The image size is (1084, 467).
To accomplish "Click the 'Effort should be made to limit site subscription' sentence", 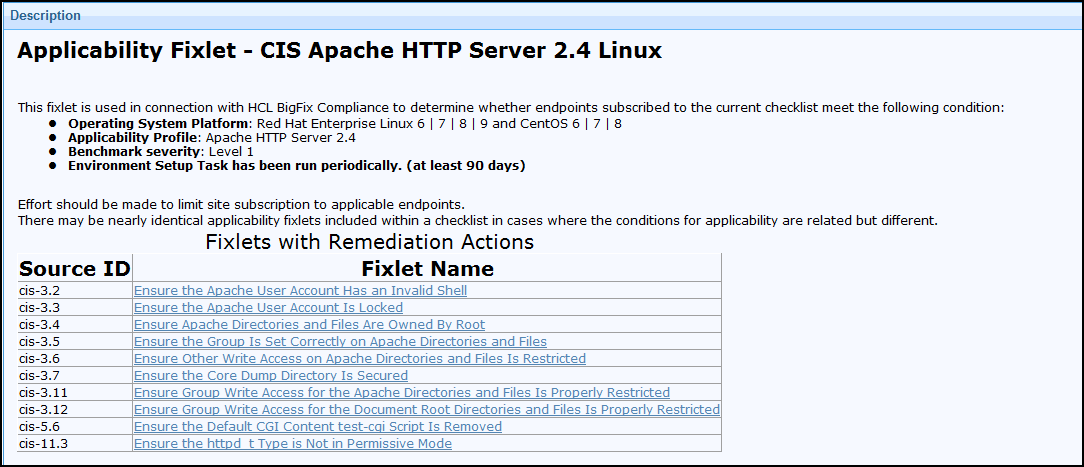I will pyautogui.click(x=241, y=204).
